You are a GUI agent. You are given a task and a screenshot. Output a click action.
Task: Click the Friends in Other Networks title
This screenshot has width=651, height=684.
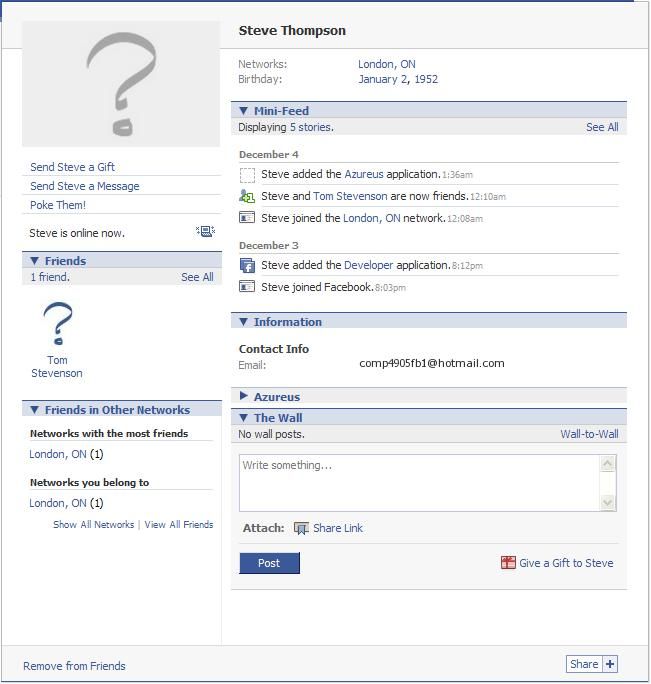117,410
